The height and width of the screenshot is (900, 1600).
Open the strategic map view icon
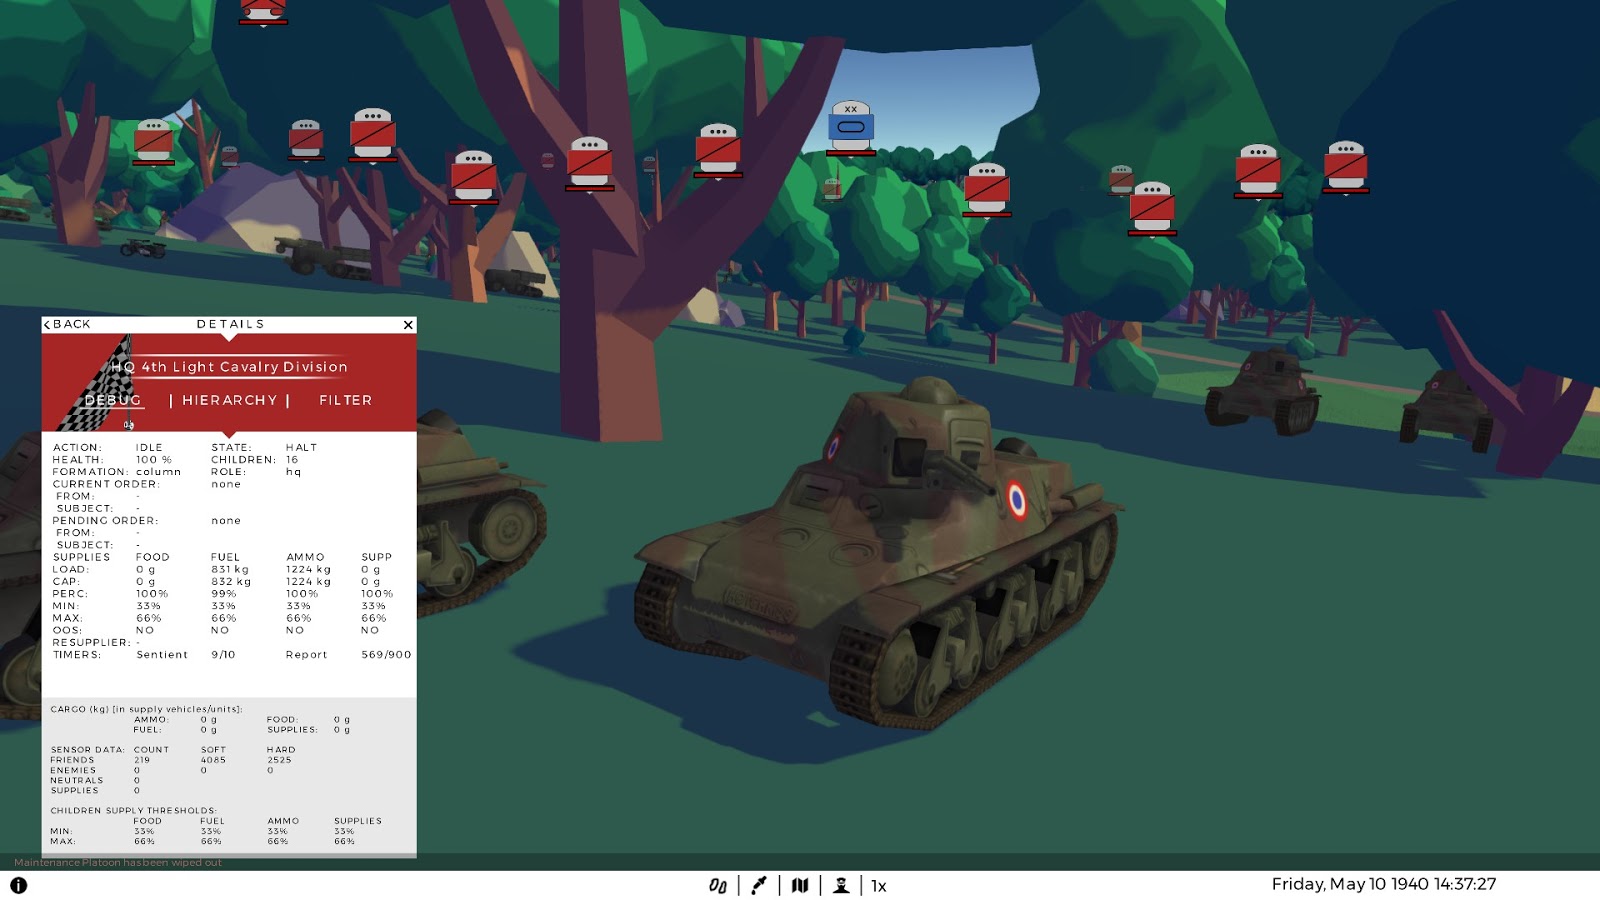coord(800,886)
